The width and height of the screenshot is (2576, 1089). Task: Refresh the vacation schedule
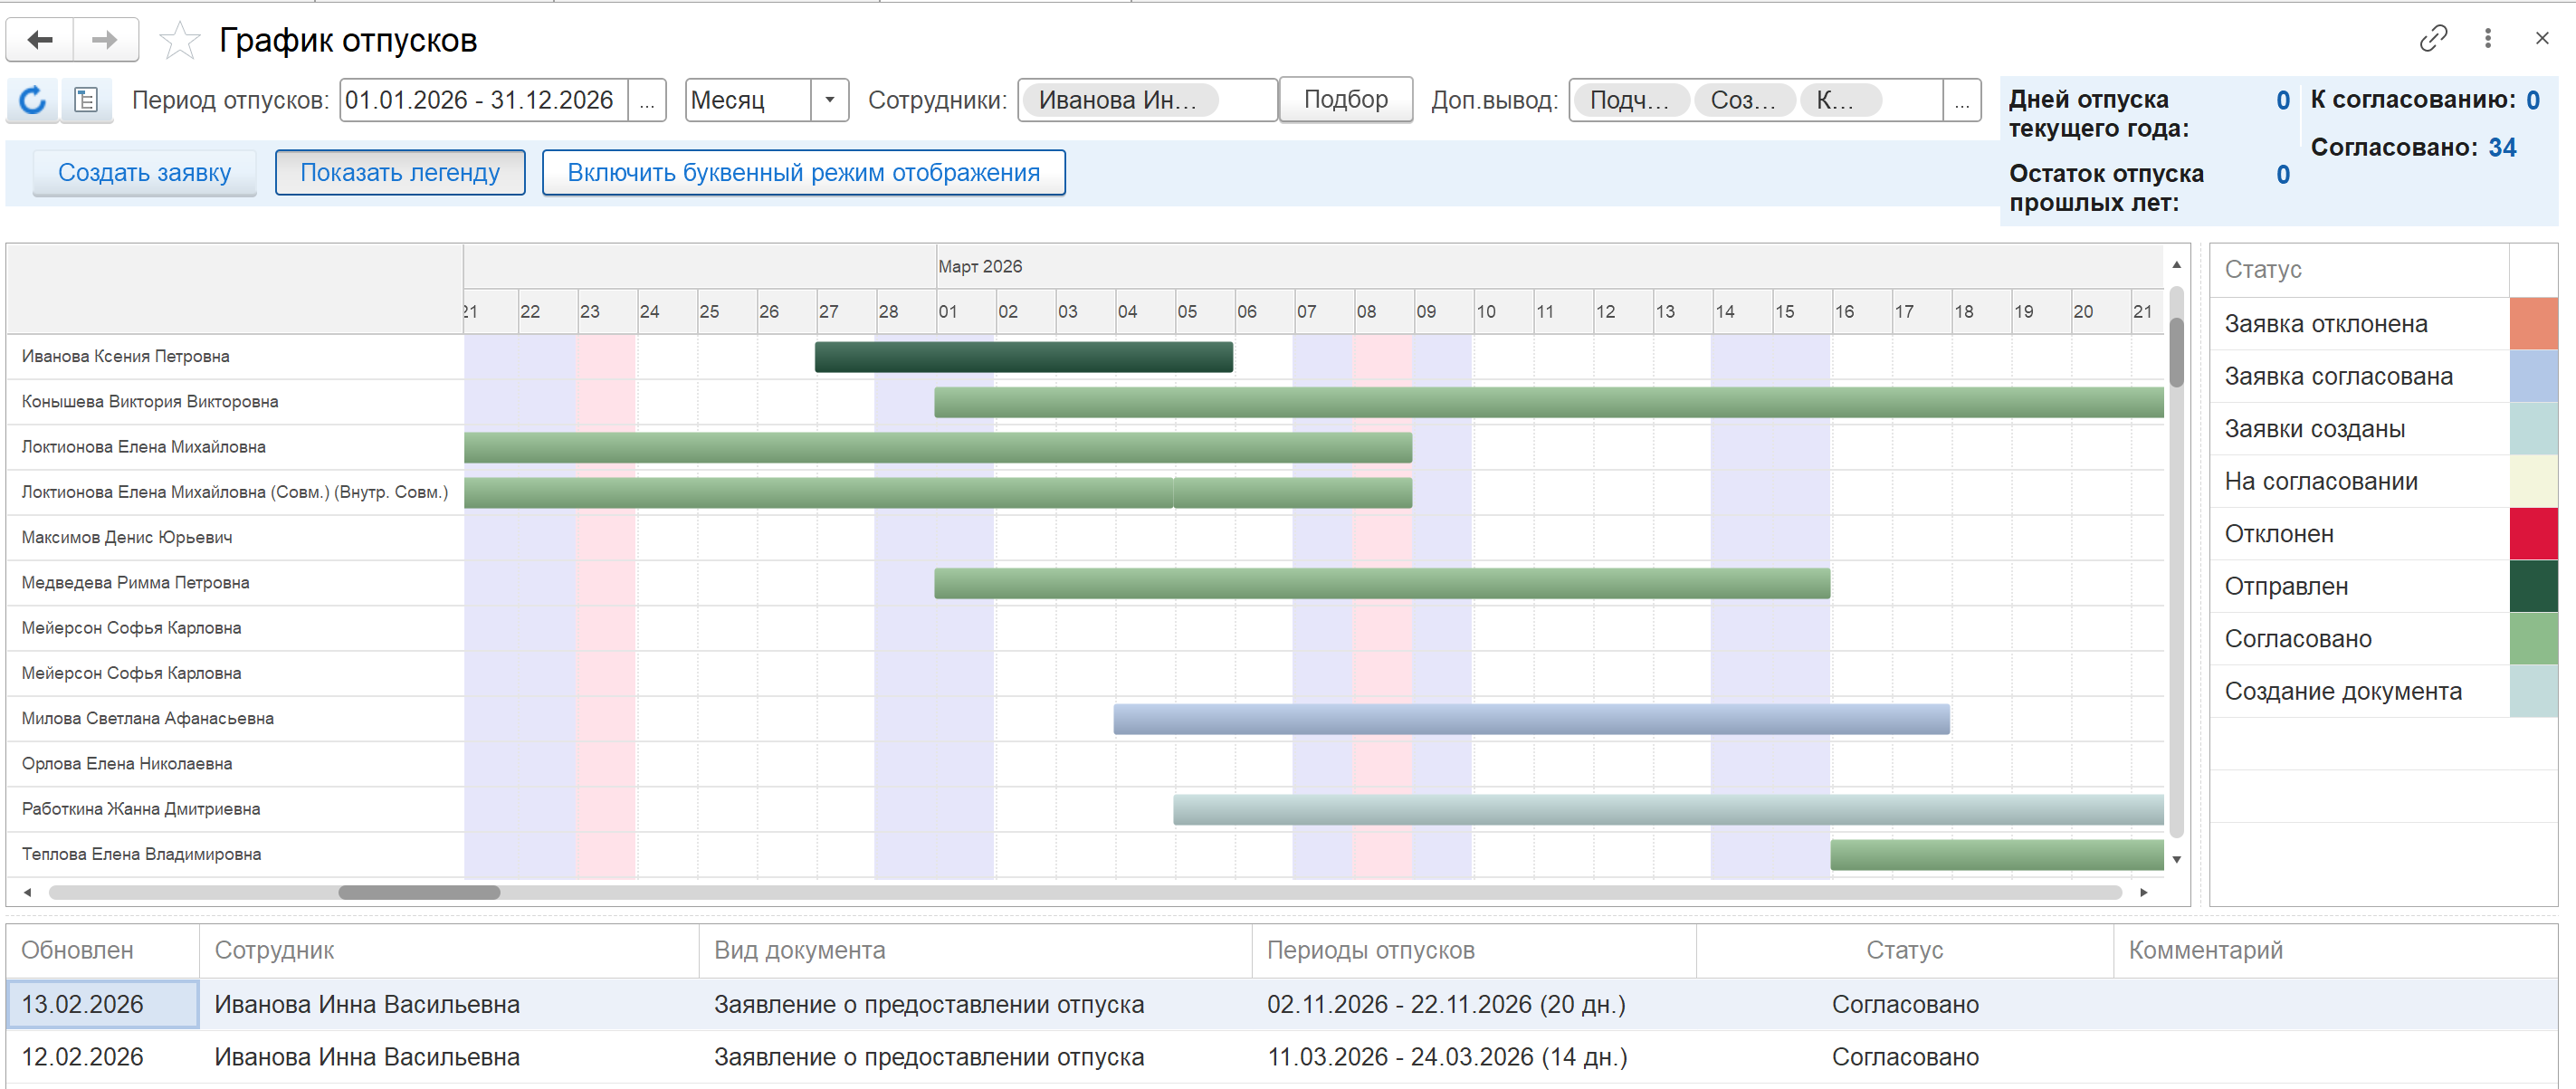tap(32, 100)
